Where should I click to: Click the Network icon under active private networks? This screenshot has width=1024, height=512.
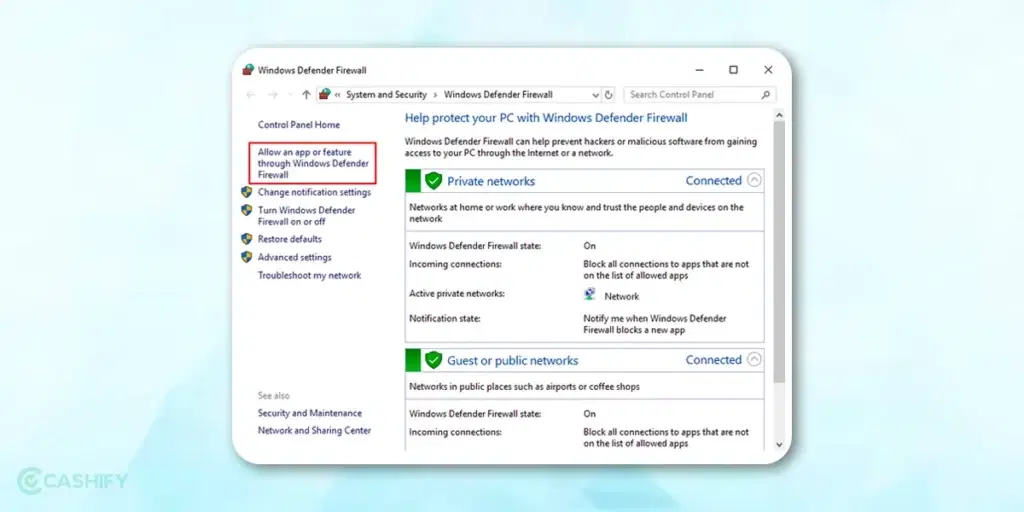(590, 295)
